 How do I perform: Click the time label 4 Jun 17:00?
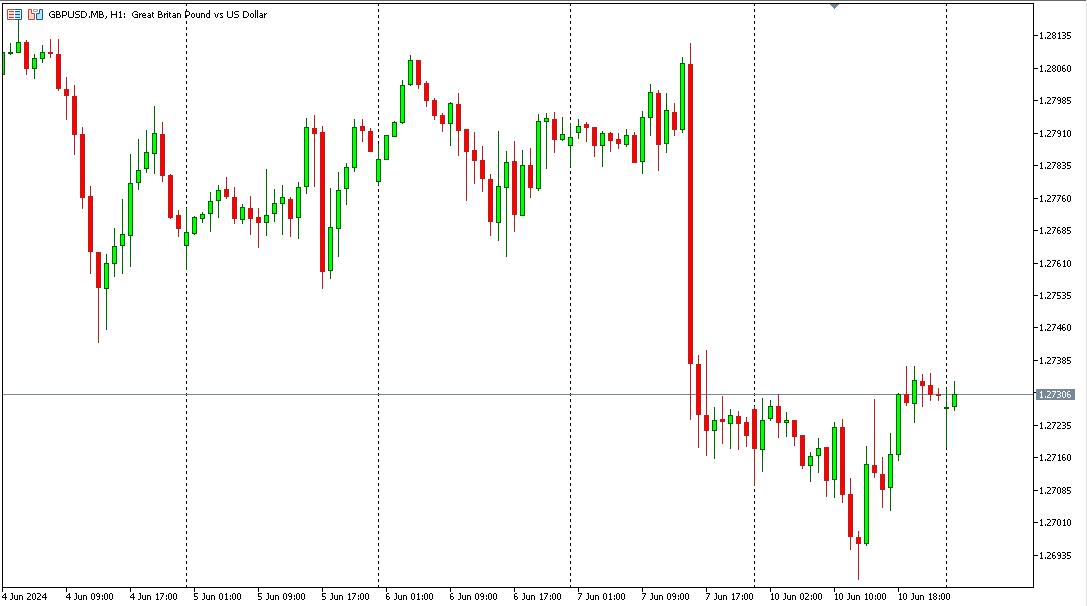point(153,596)
